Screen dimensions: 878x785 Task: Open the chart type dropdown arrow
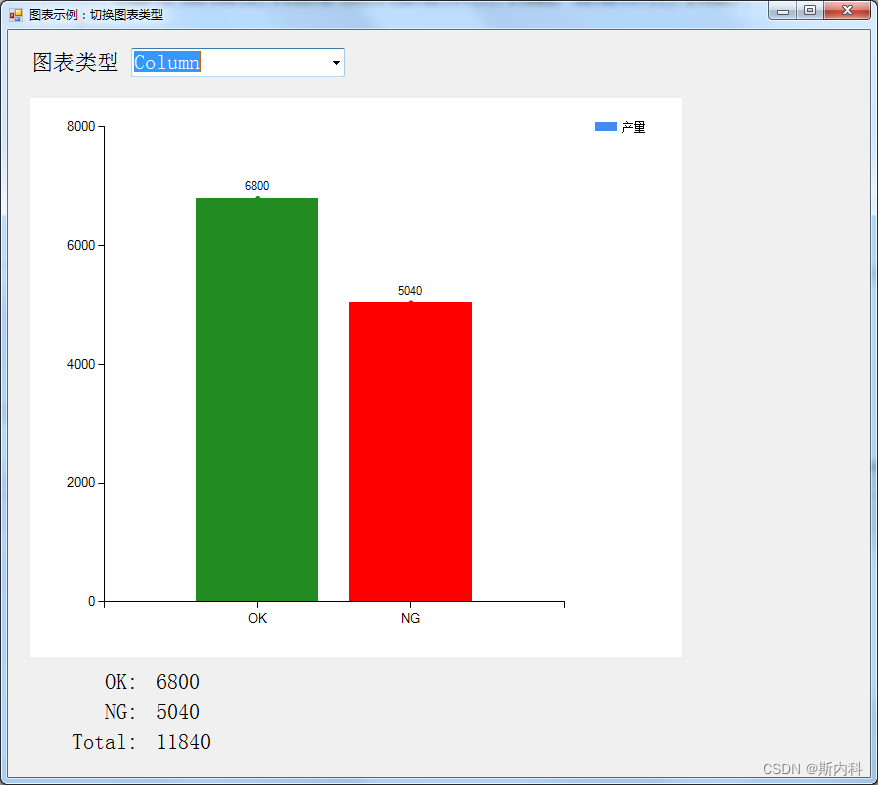336,63
